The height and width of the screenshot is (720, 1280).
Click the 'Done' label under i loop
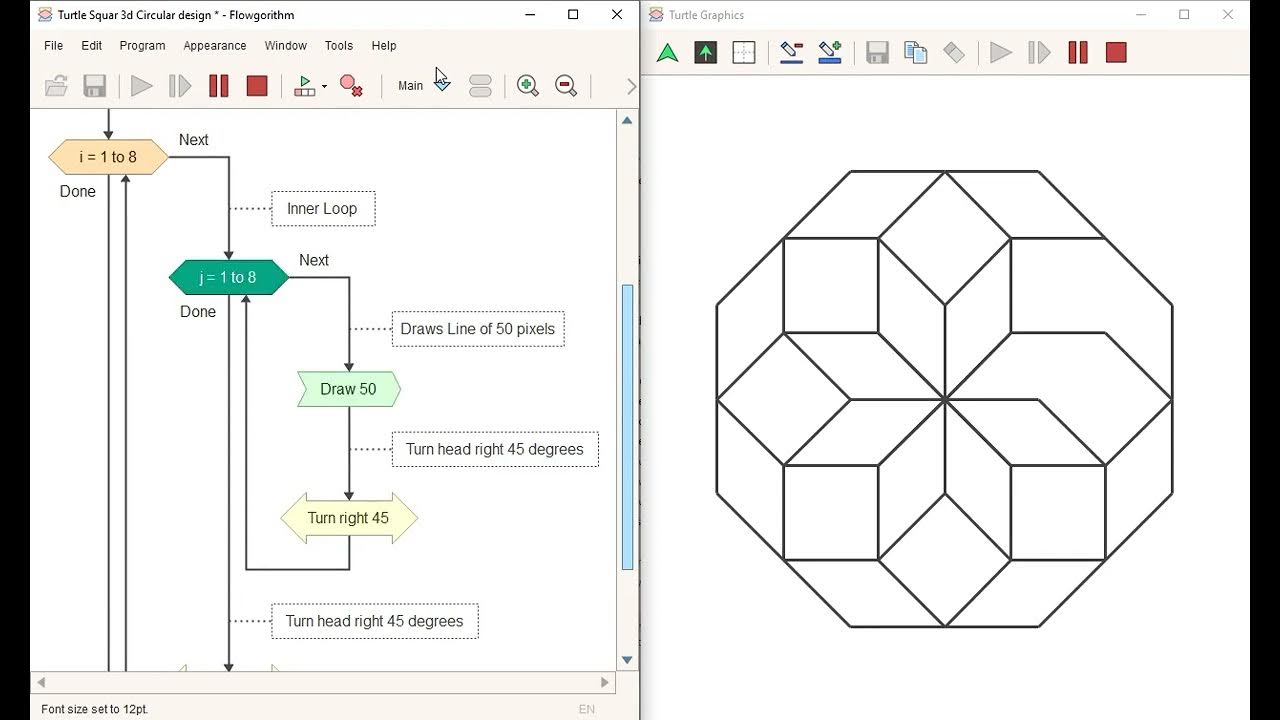pyautogui.click(x=78, y=191)
